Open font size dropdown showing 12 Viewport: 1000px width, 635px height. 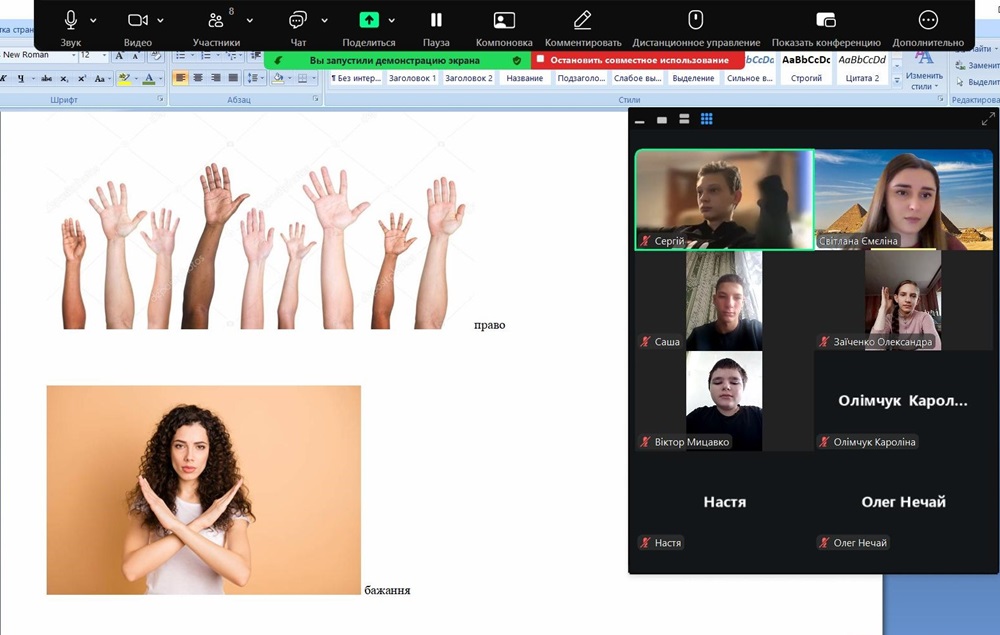[103, 55]
